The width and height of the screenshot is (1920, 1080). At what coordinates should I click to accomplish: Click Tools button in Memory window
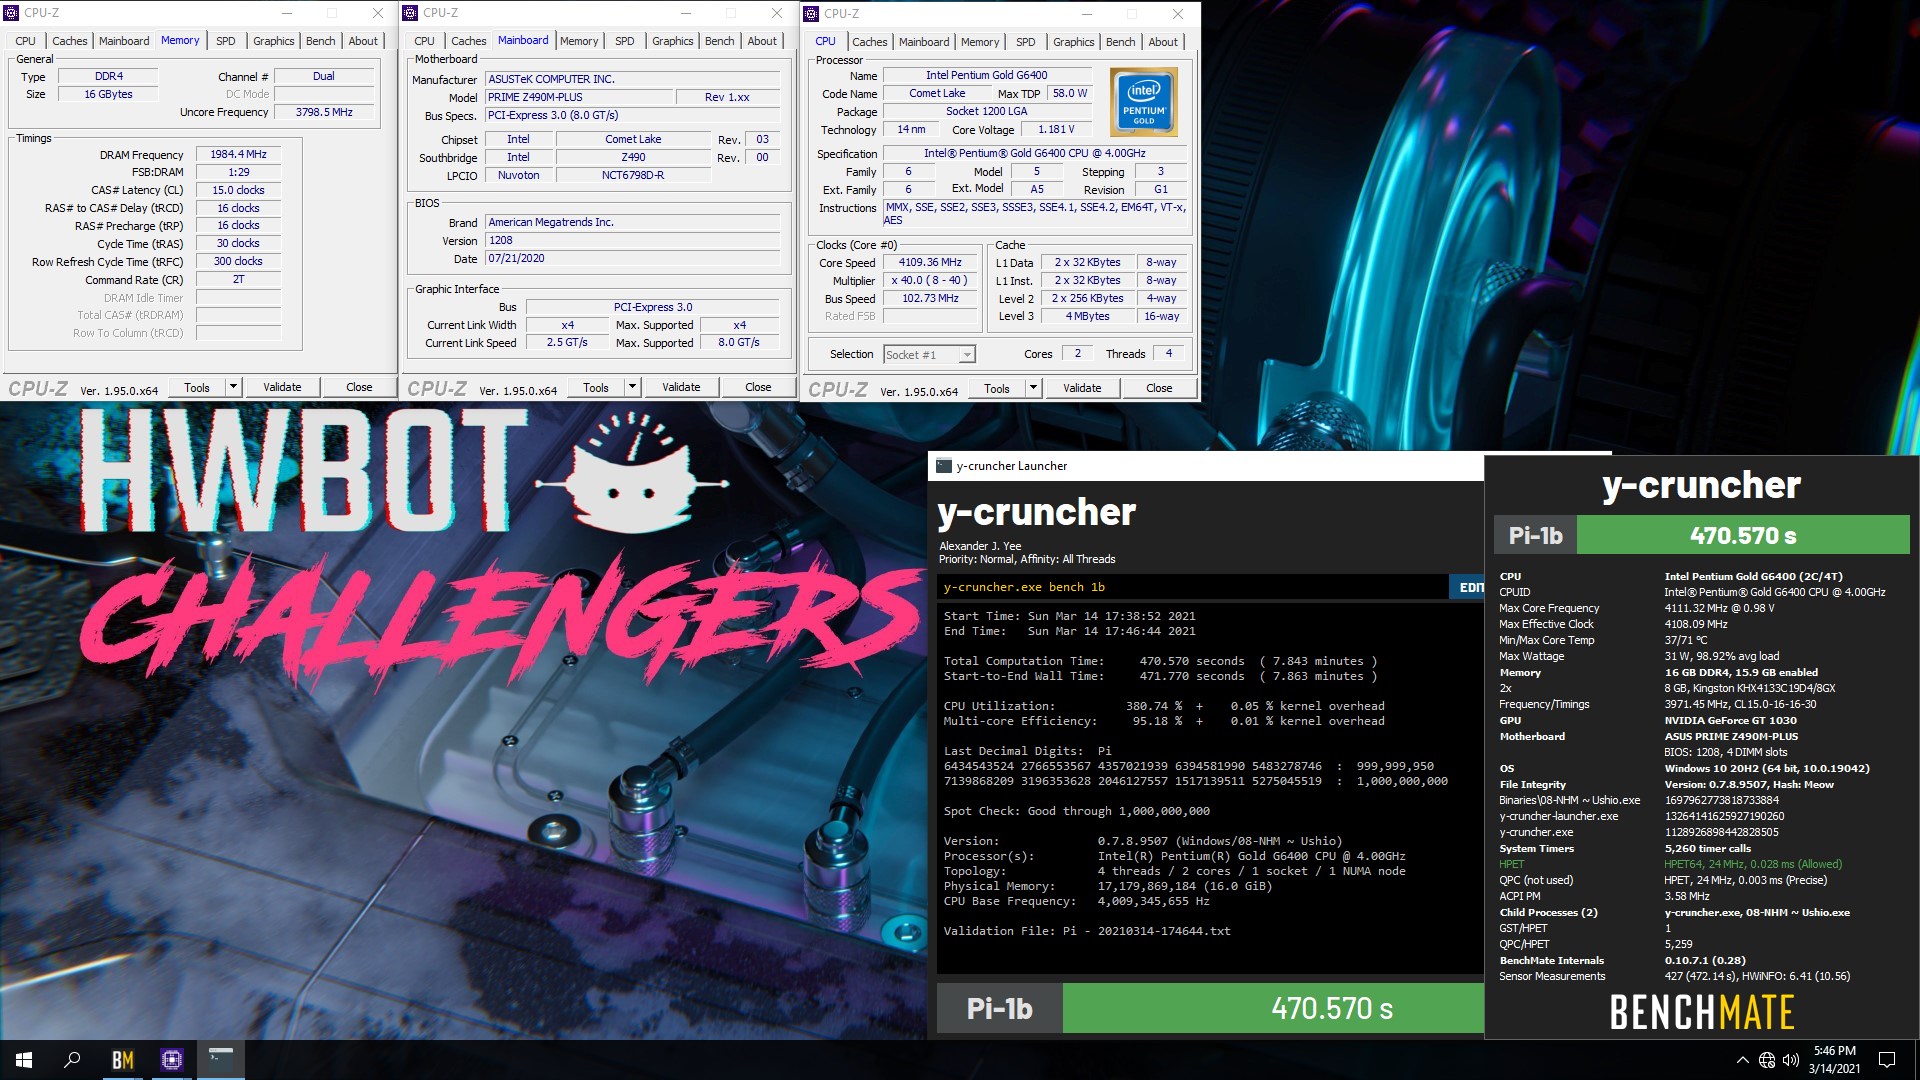click(x=197, y=387)
